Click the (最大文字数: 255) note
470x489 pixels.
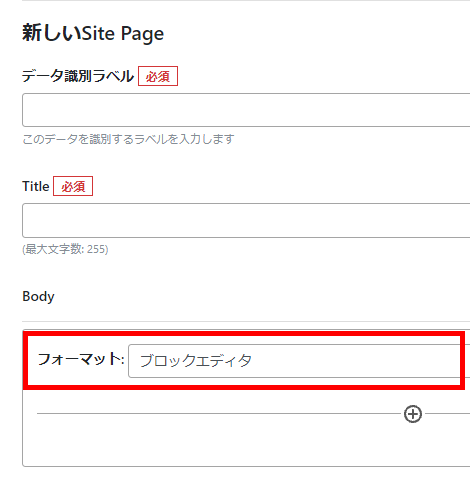coord(65,249)
